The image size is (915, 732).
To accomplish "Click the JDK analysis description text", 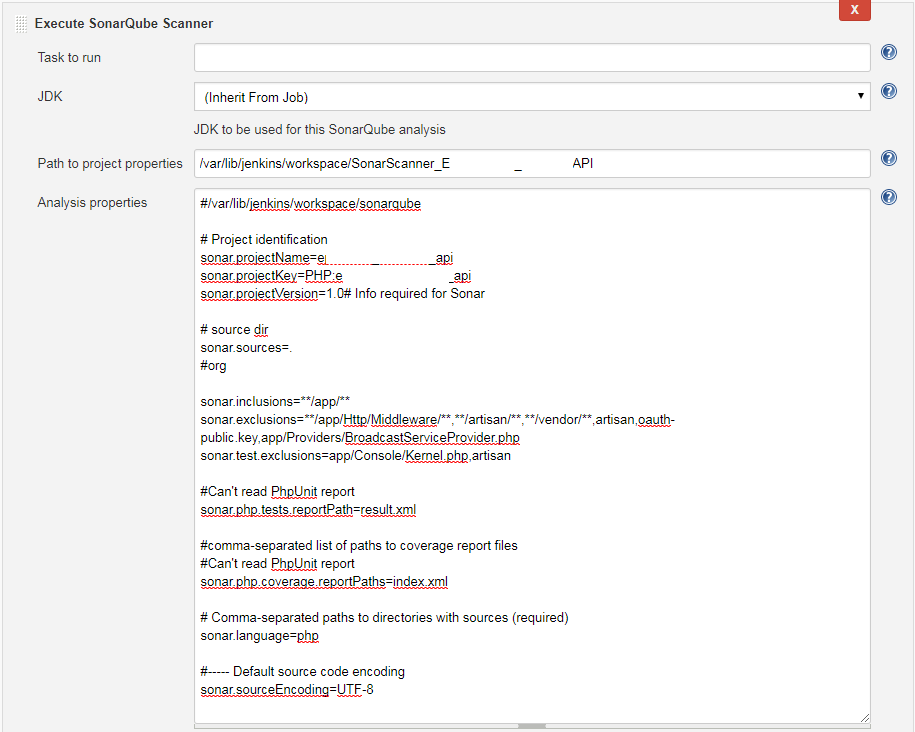I will pyautogui.click(x=319, y=130).
